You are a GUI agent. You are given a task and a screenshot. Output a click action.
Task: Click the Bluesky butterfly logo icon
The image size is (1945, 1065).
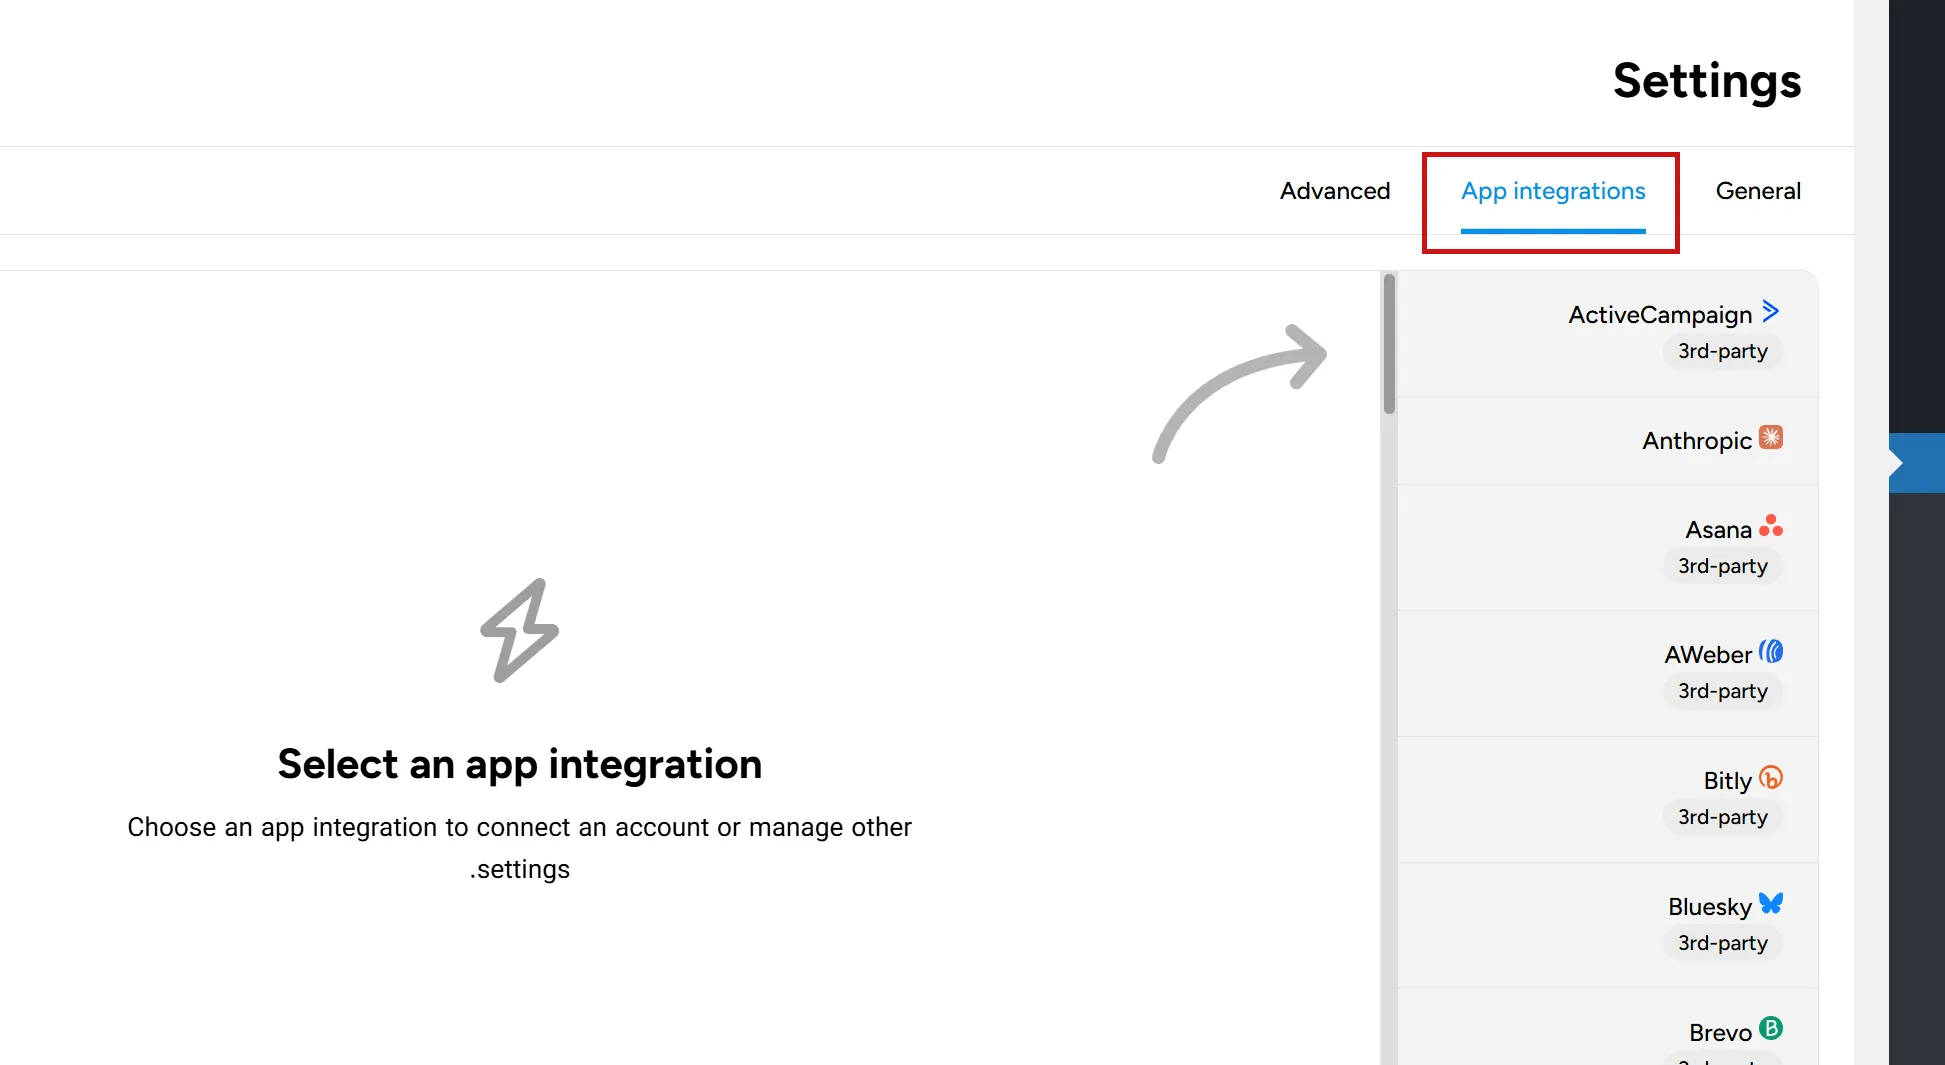[1770, 903]
